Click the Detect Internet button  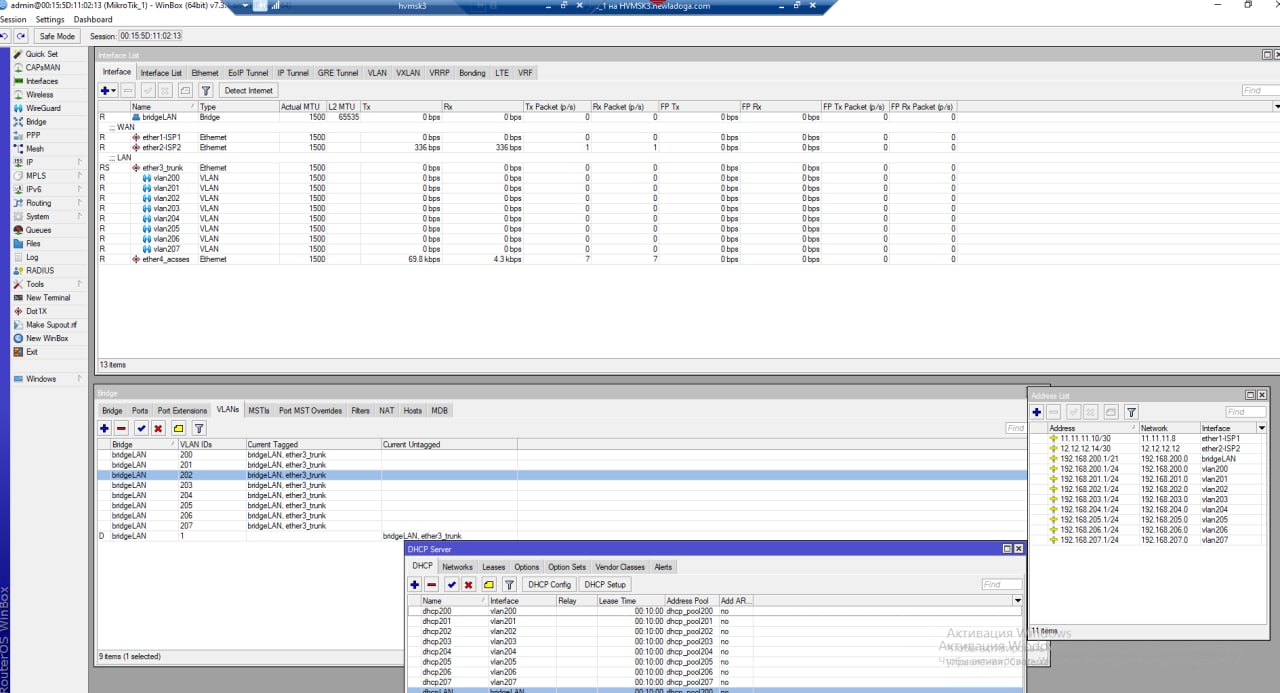248,90
